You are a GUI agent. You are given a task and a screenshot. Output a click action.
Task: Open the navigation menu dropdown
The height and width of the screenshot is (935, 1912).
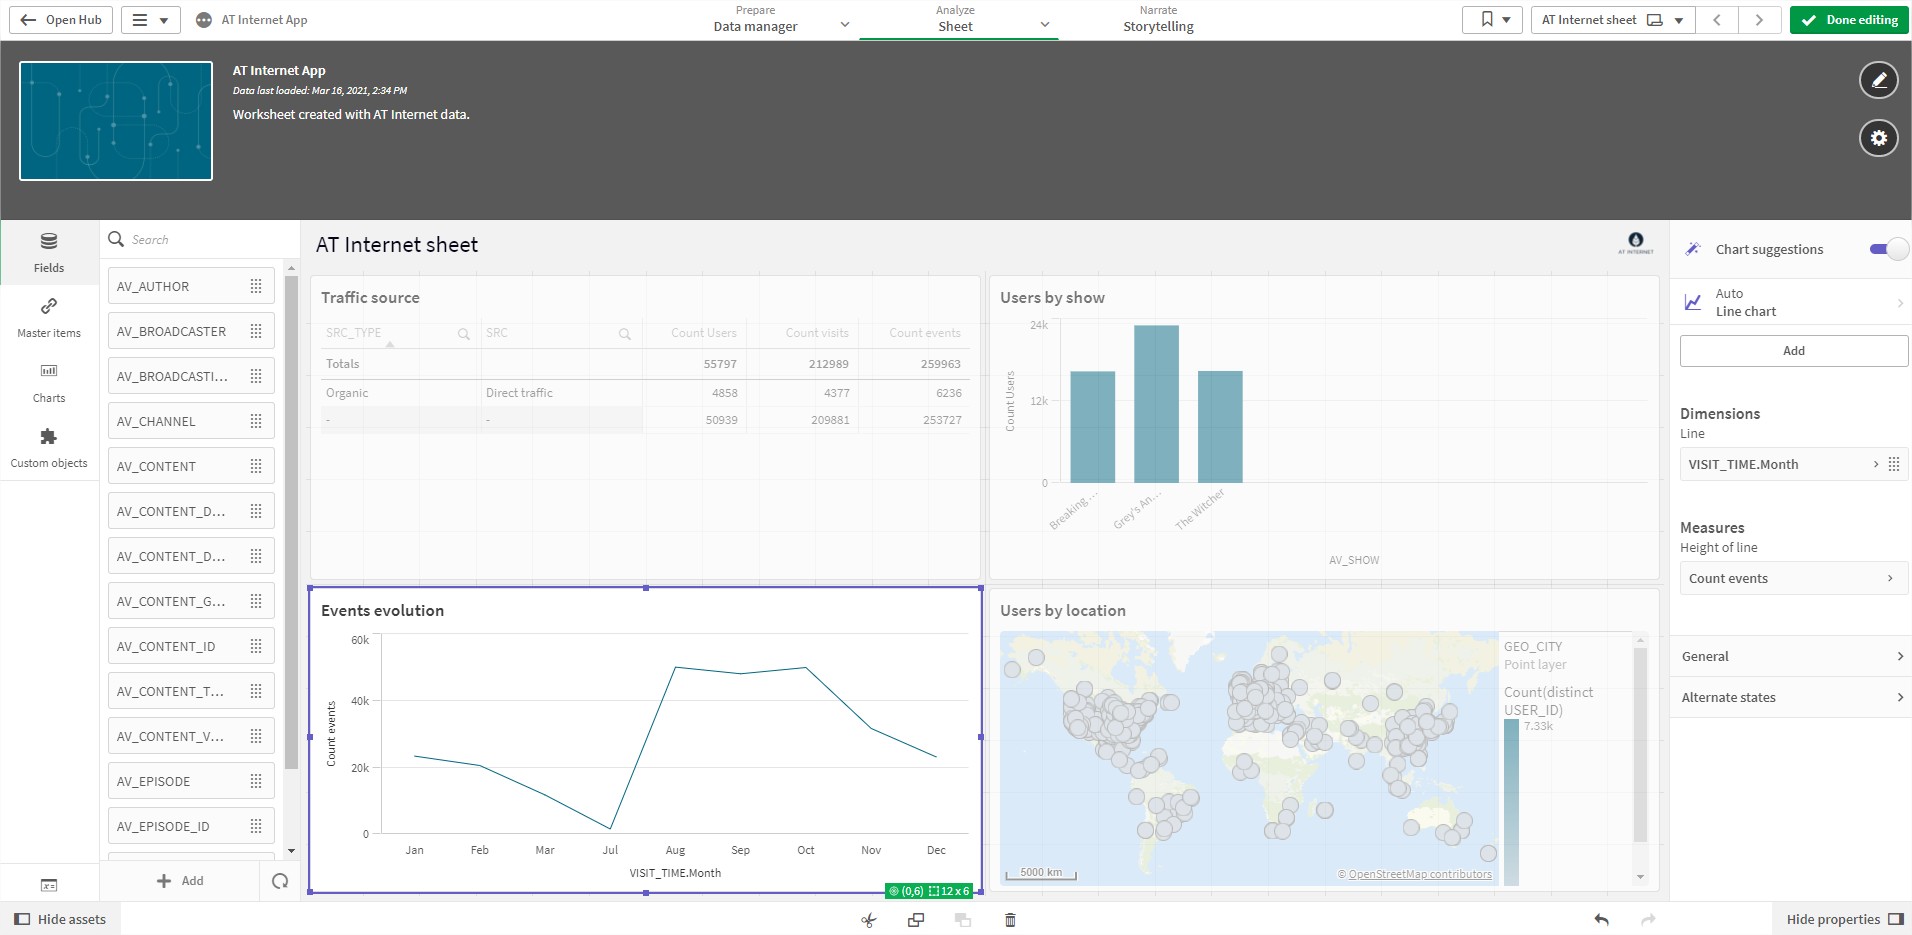tap(151, 20)
